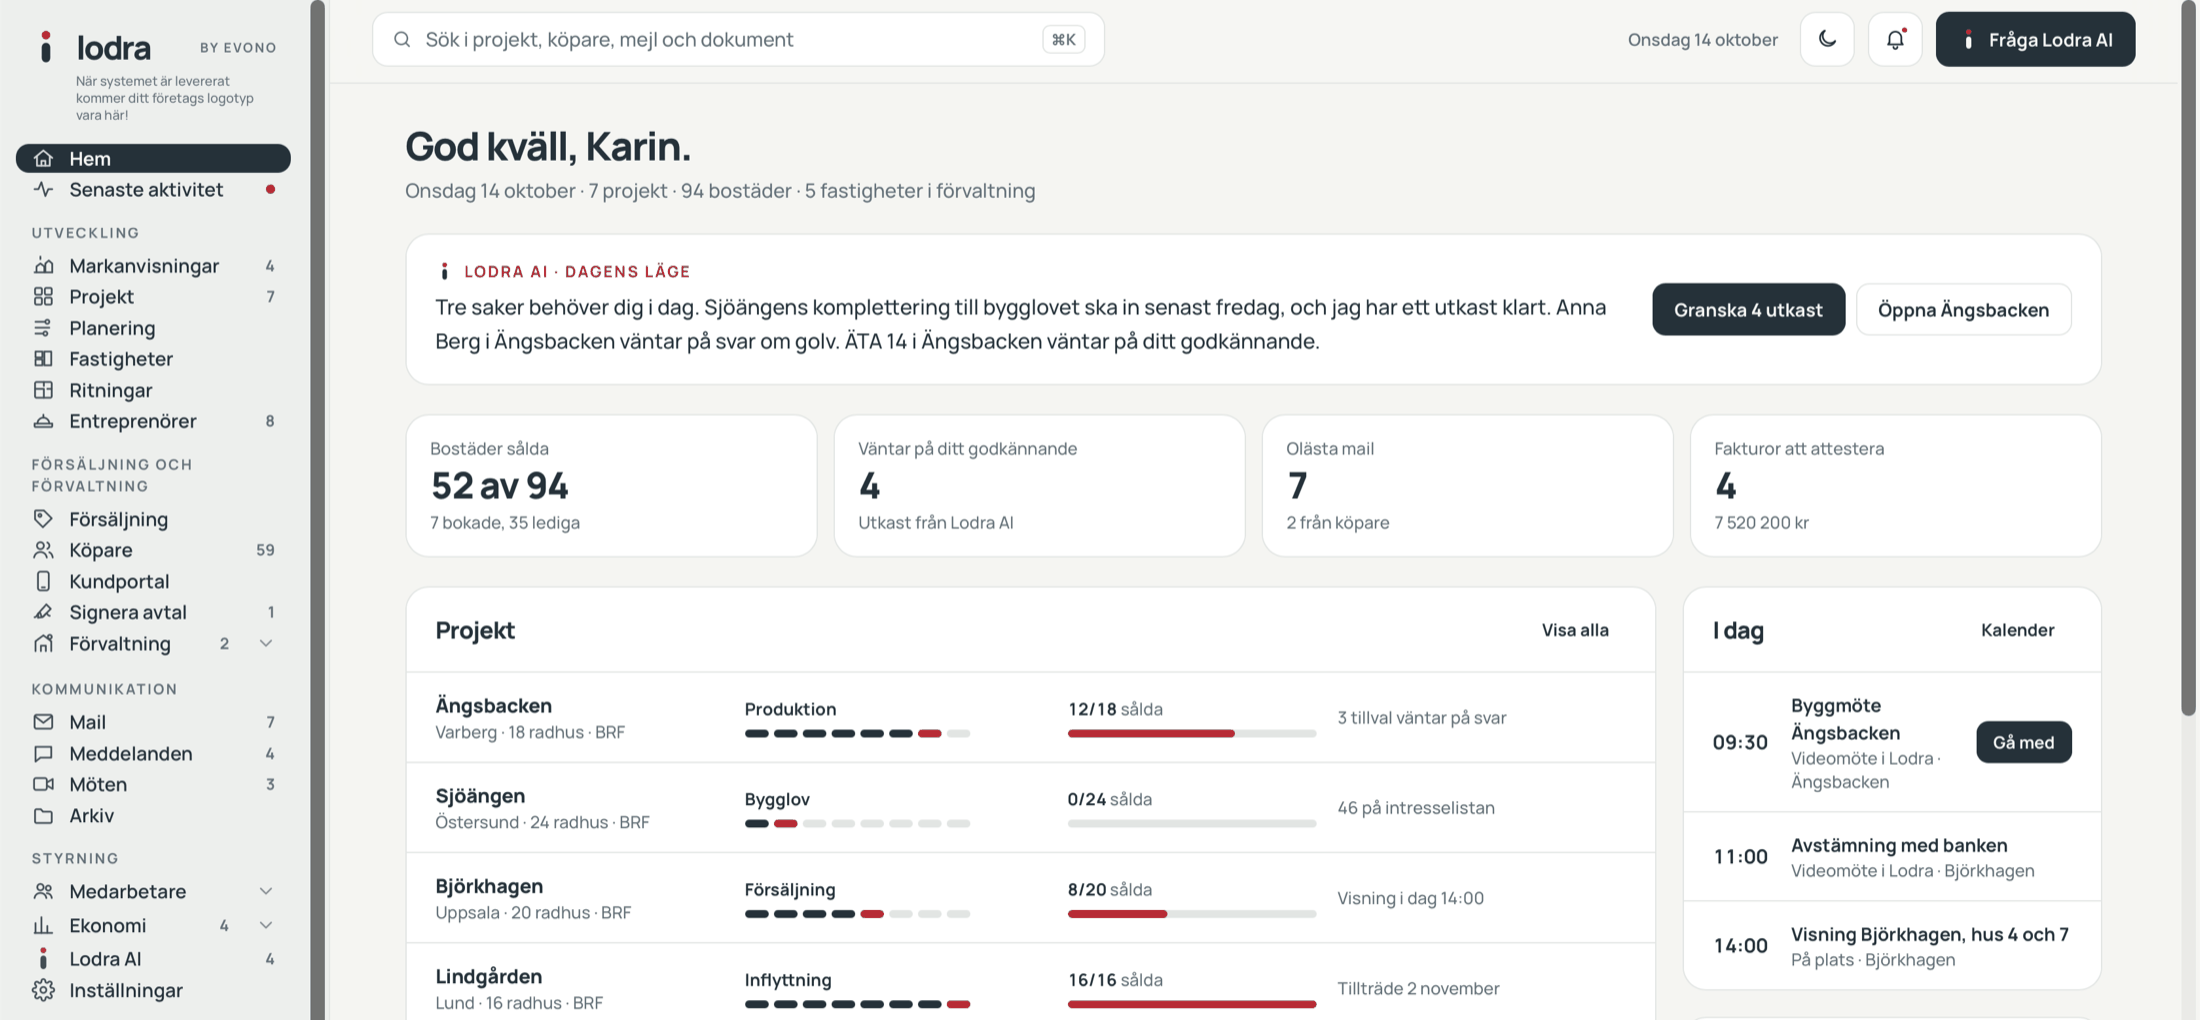
Task: Click Ängsbacken sales progress bar
Action: (1191, 733)
